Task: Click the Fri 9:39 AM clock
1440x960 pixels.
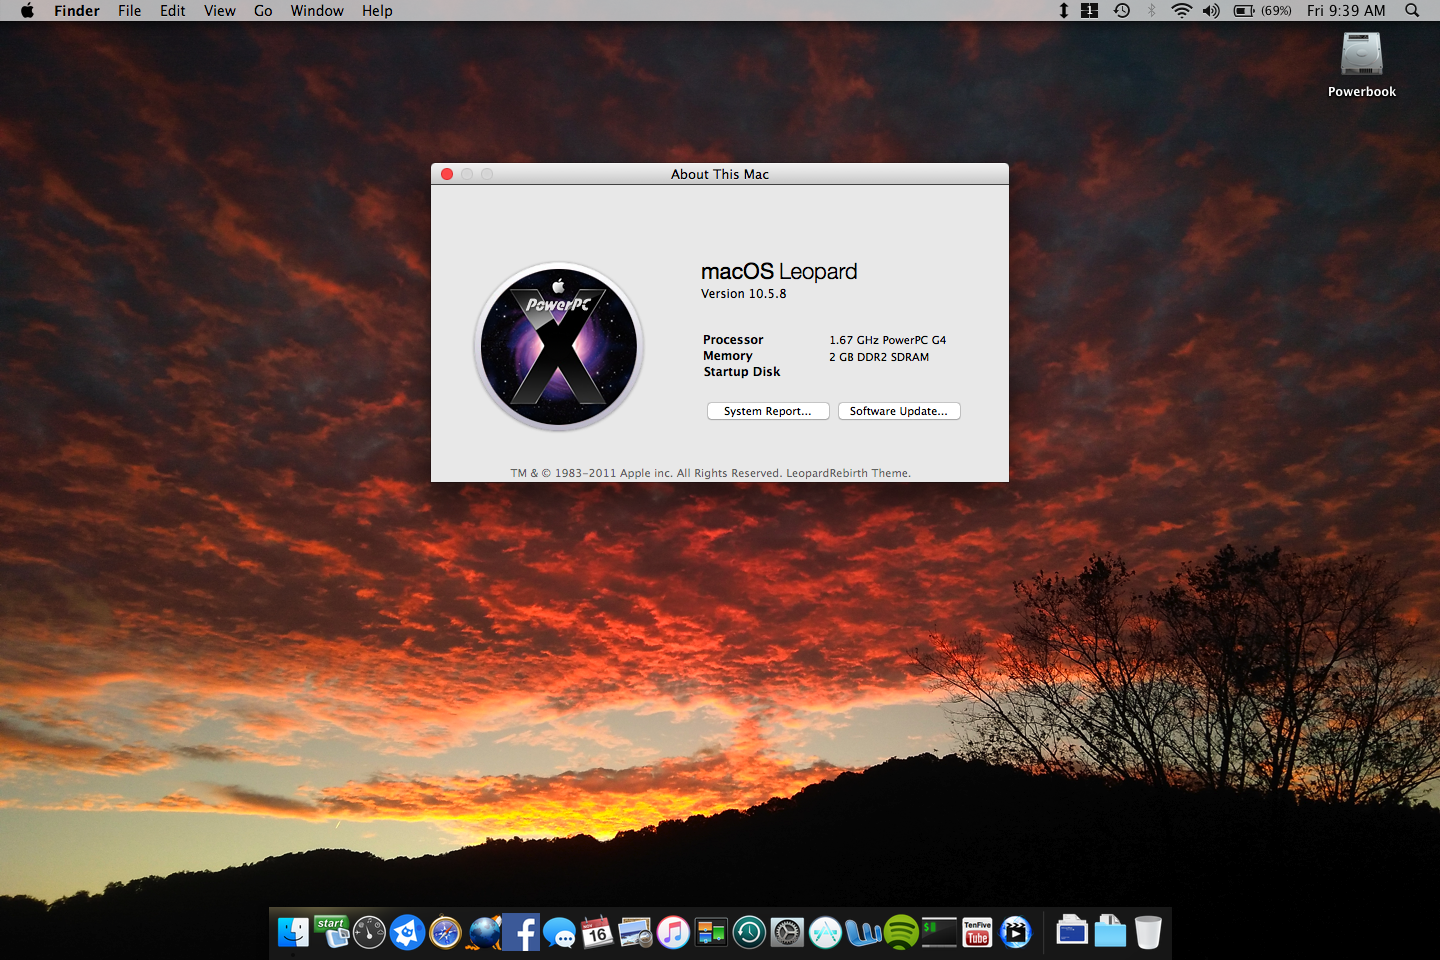Action: pyautogui.click(x=1346, y=10)
